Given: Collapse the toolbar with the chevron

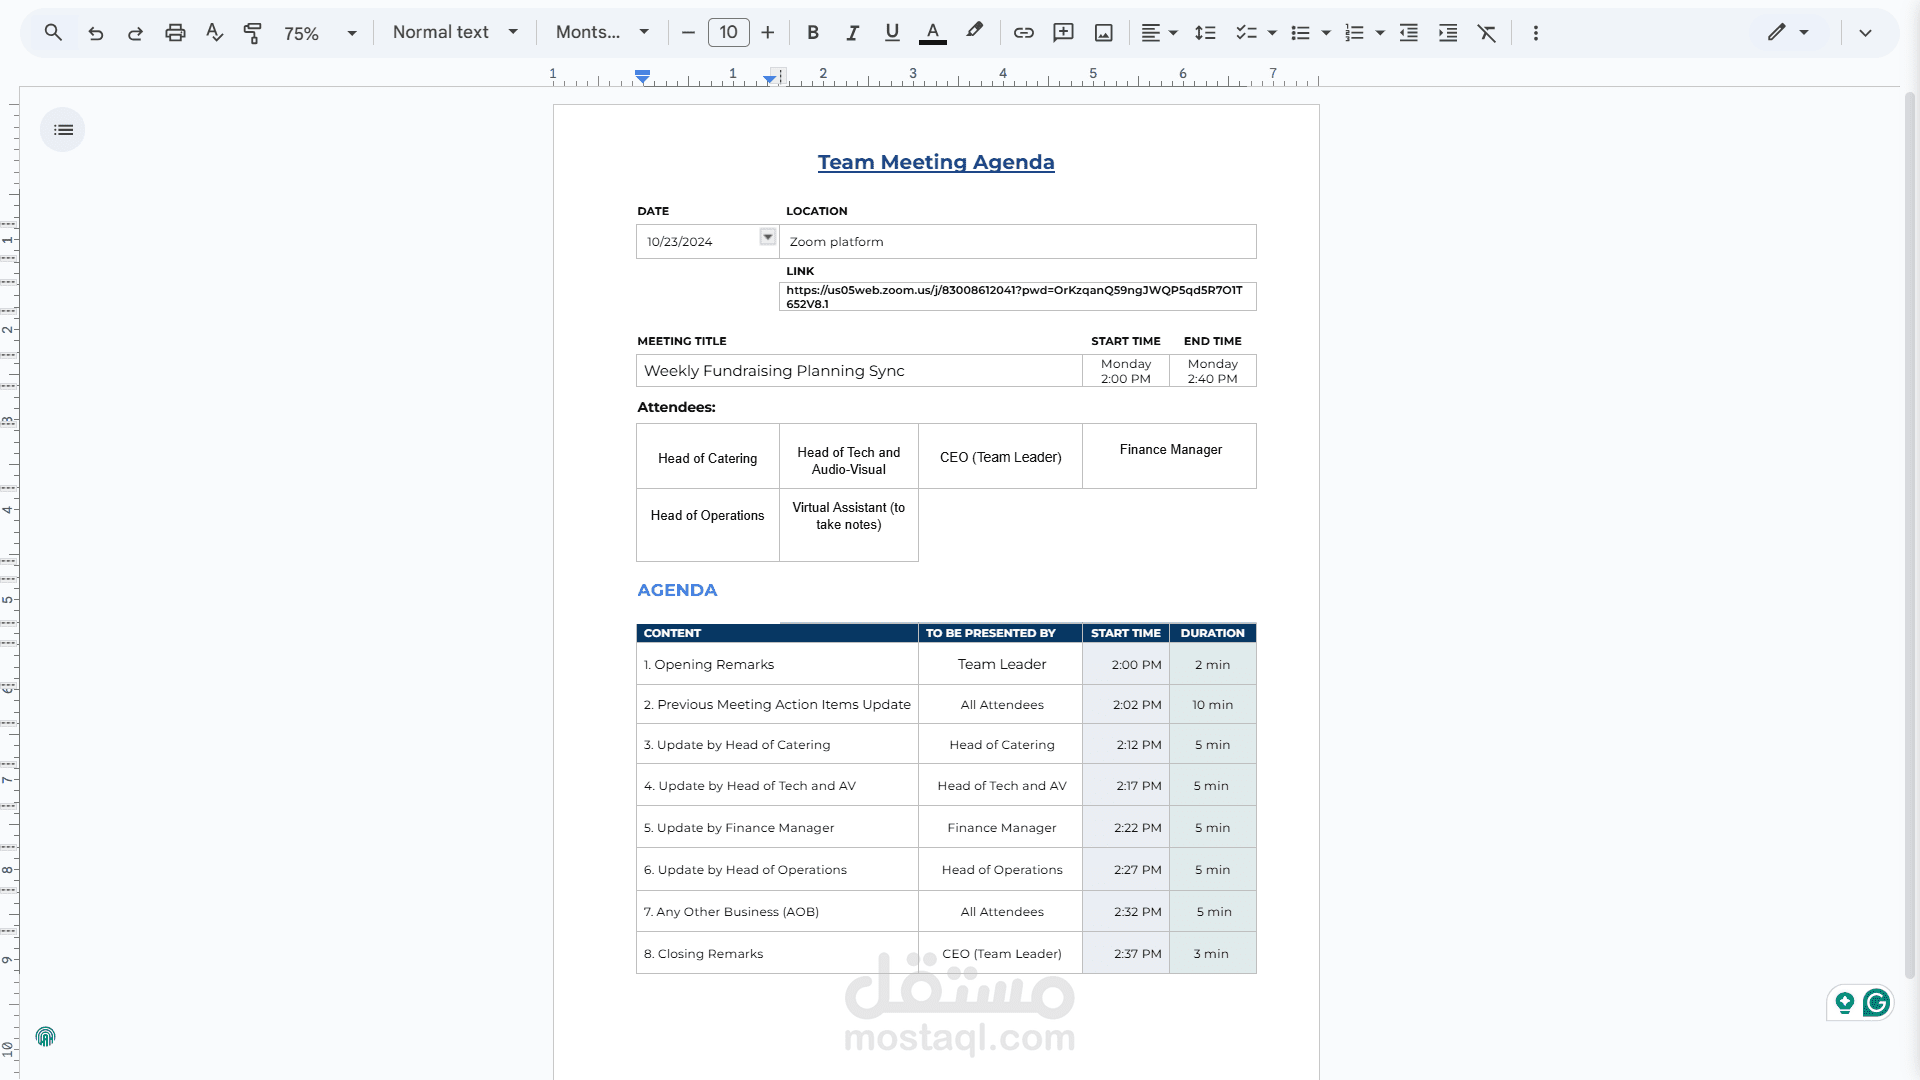Looking at the screenshot, I should 1865,32.
